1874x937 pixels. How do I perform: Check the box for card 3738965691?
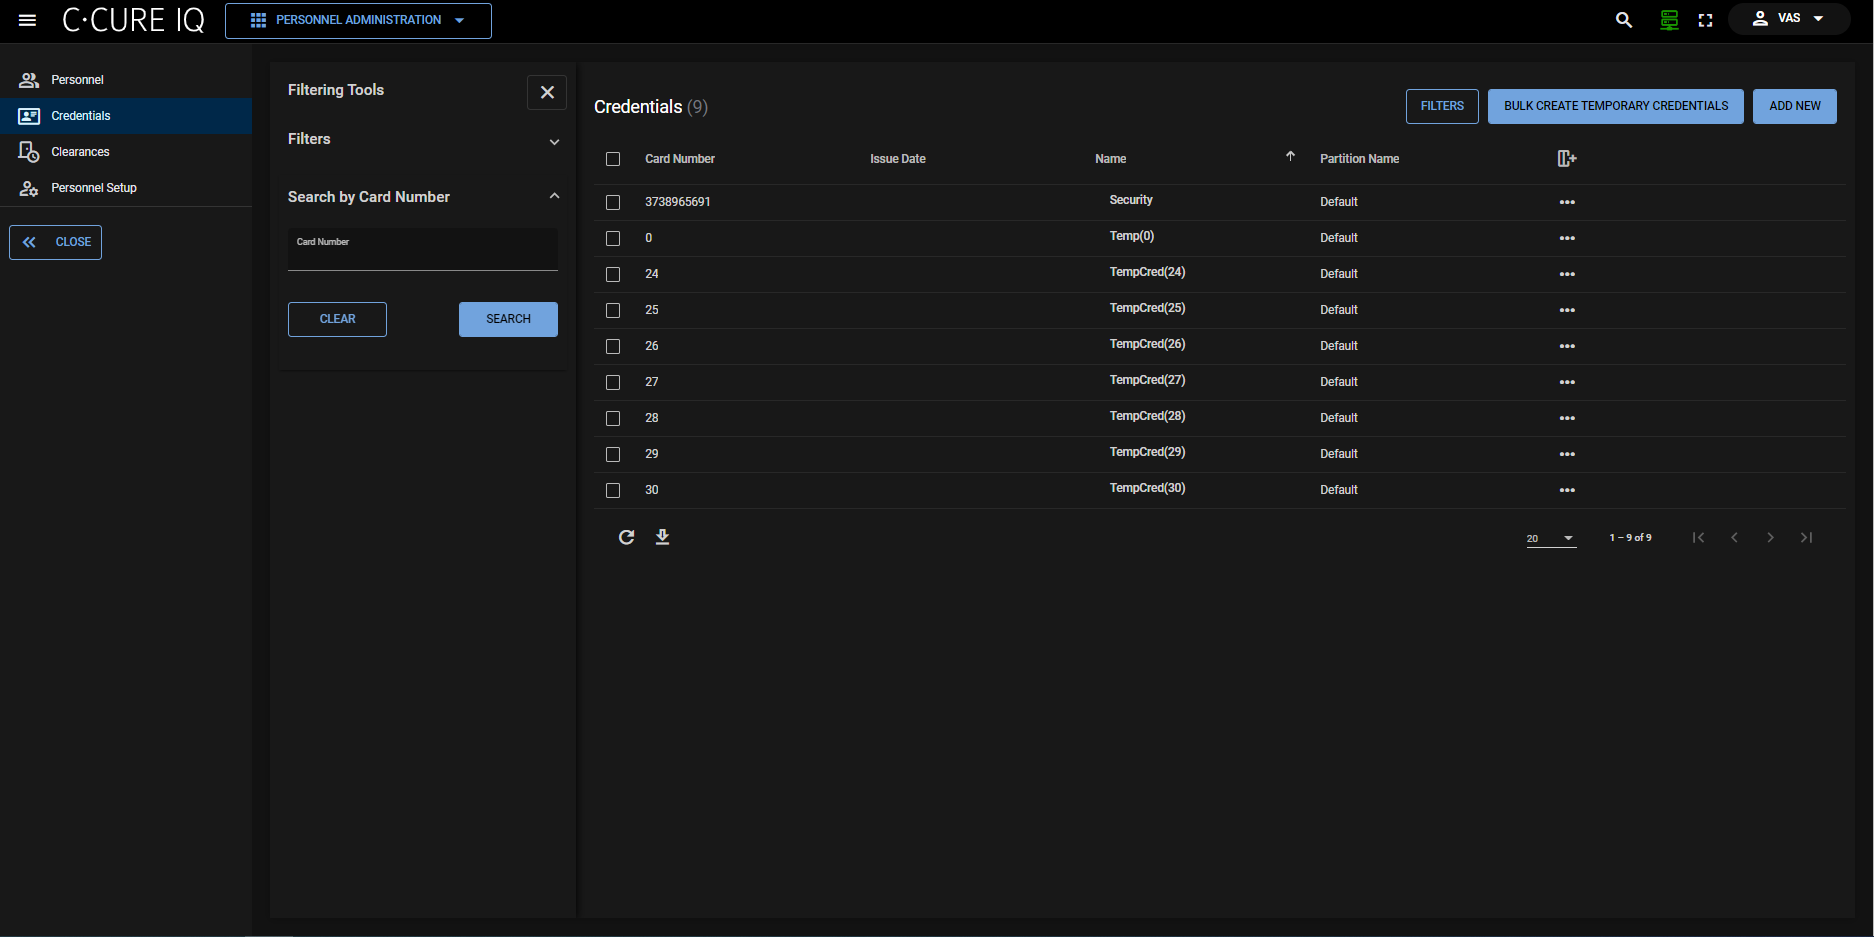pyautogui.click(x=613, y=202)
